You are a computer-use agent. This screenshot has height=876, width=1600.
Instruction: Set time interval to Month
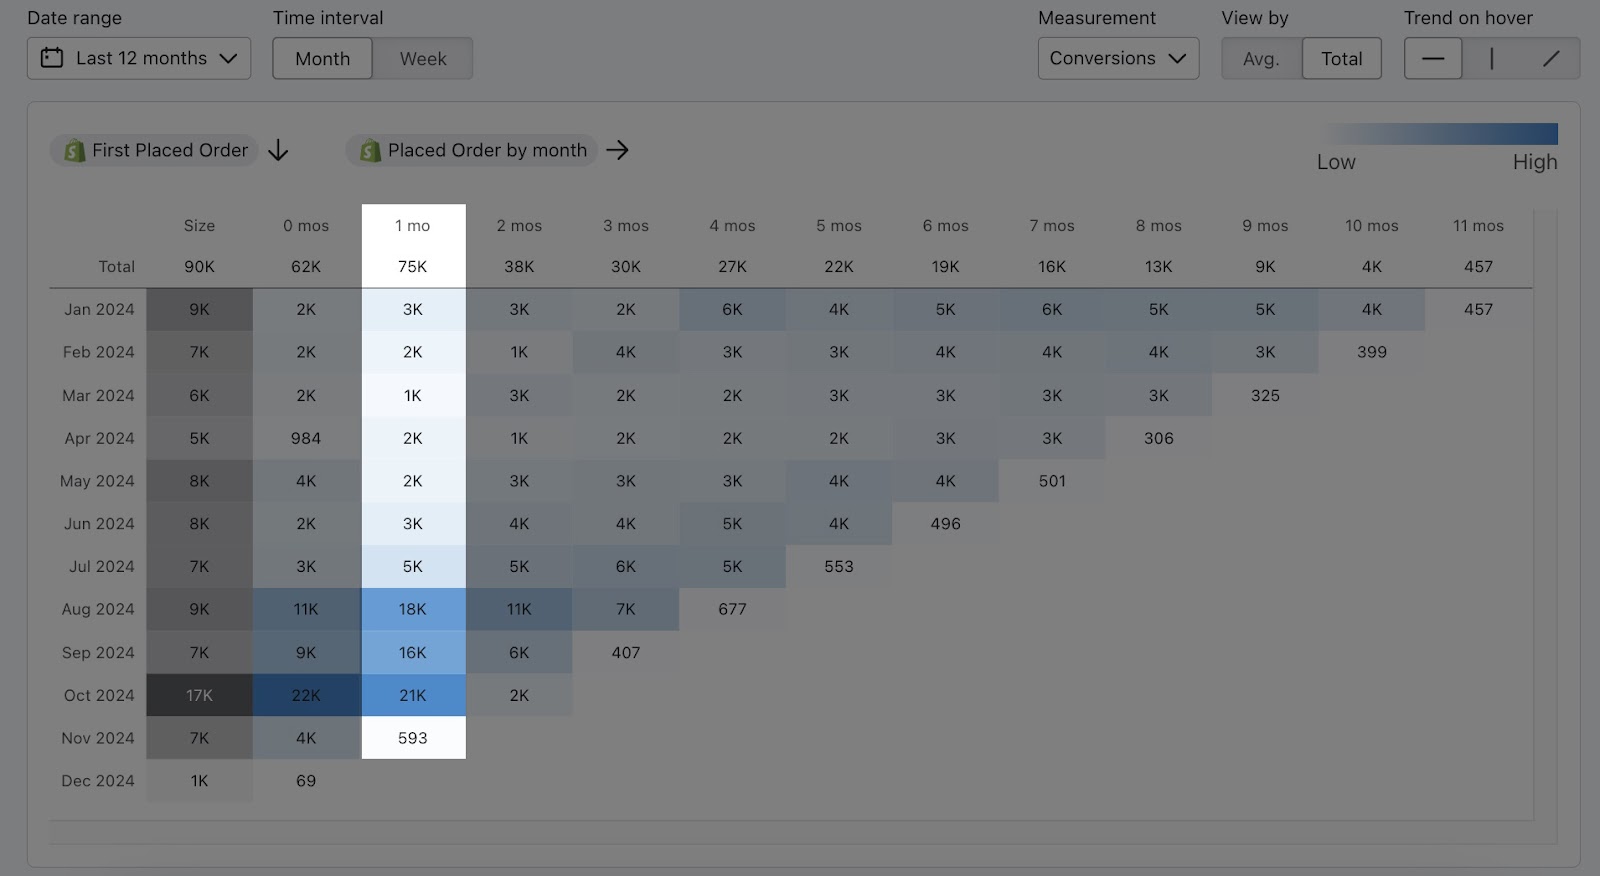[x=322, y=59]
